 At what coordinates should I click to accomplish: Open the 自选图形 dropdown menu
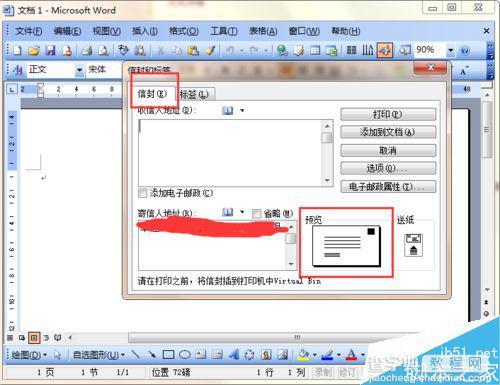(99, 355)
